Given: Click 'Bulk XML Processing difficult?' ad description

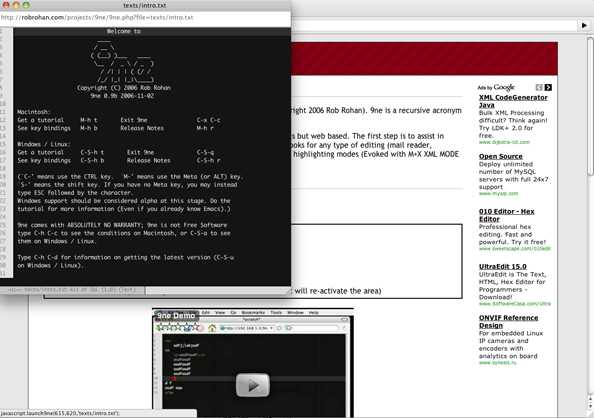Looking at the screenshot, I should (x=513, y=124).
